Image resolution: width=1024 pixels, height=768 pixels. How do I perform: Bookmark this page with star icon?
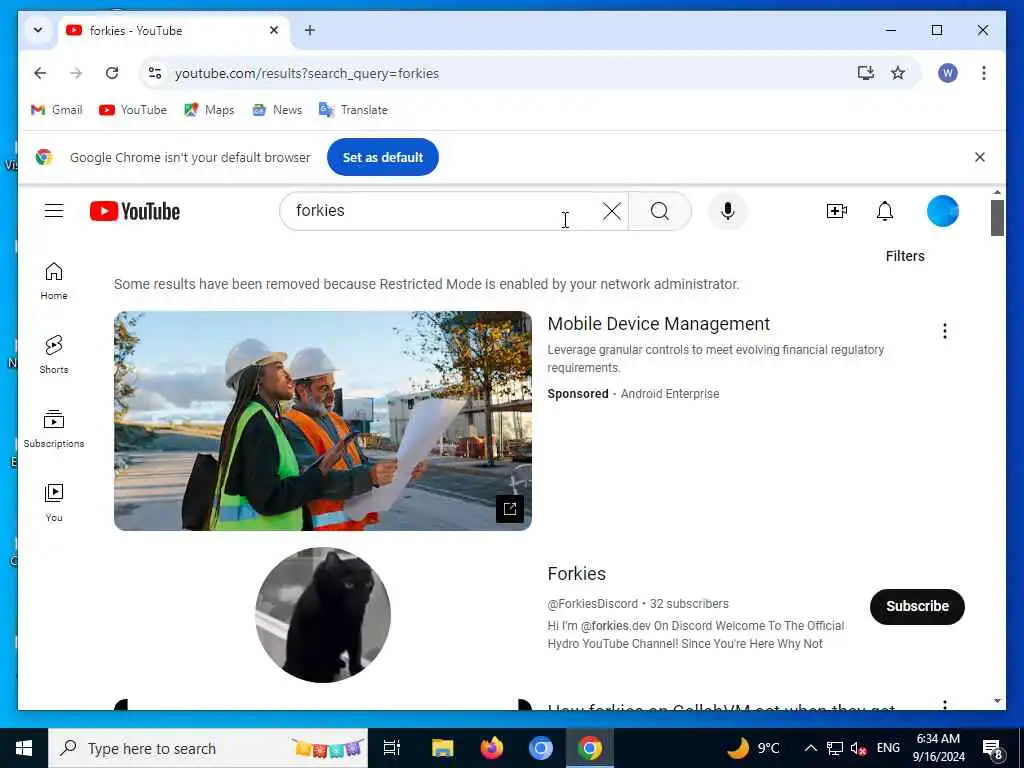click(898, 73)
